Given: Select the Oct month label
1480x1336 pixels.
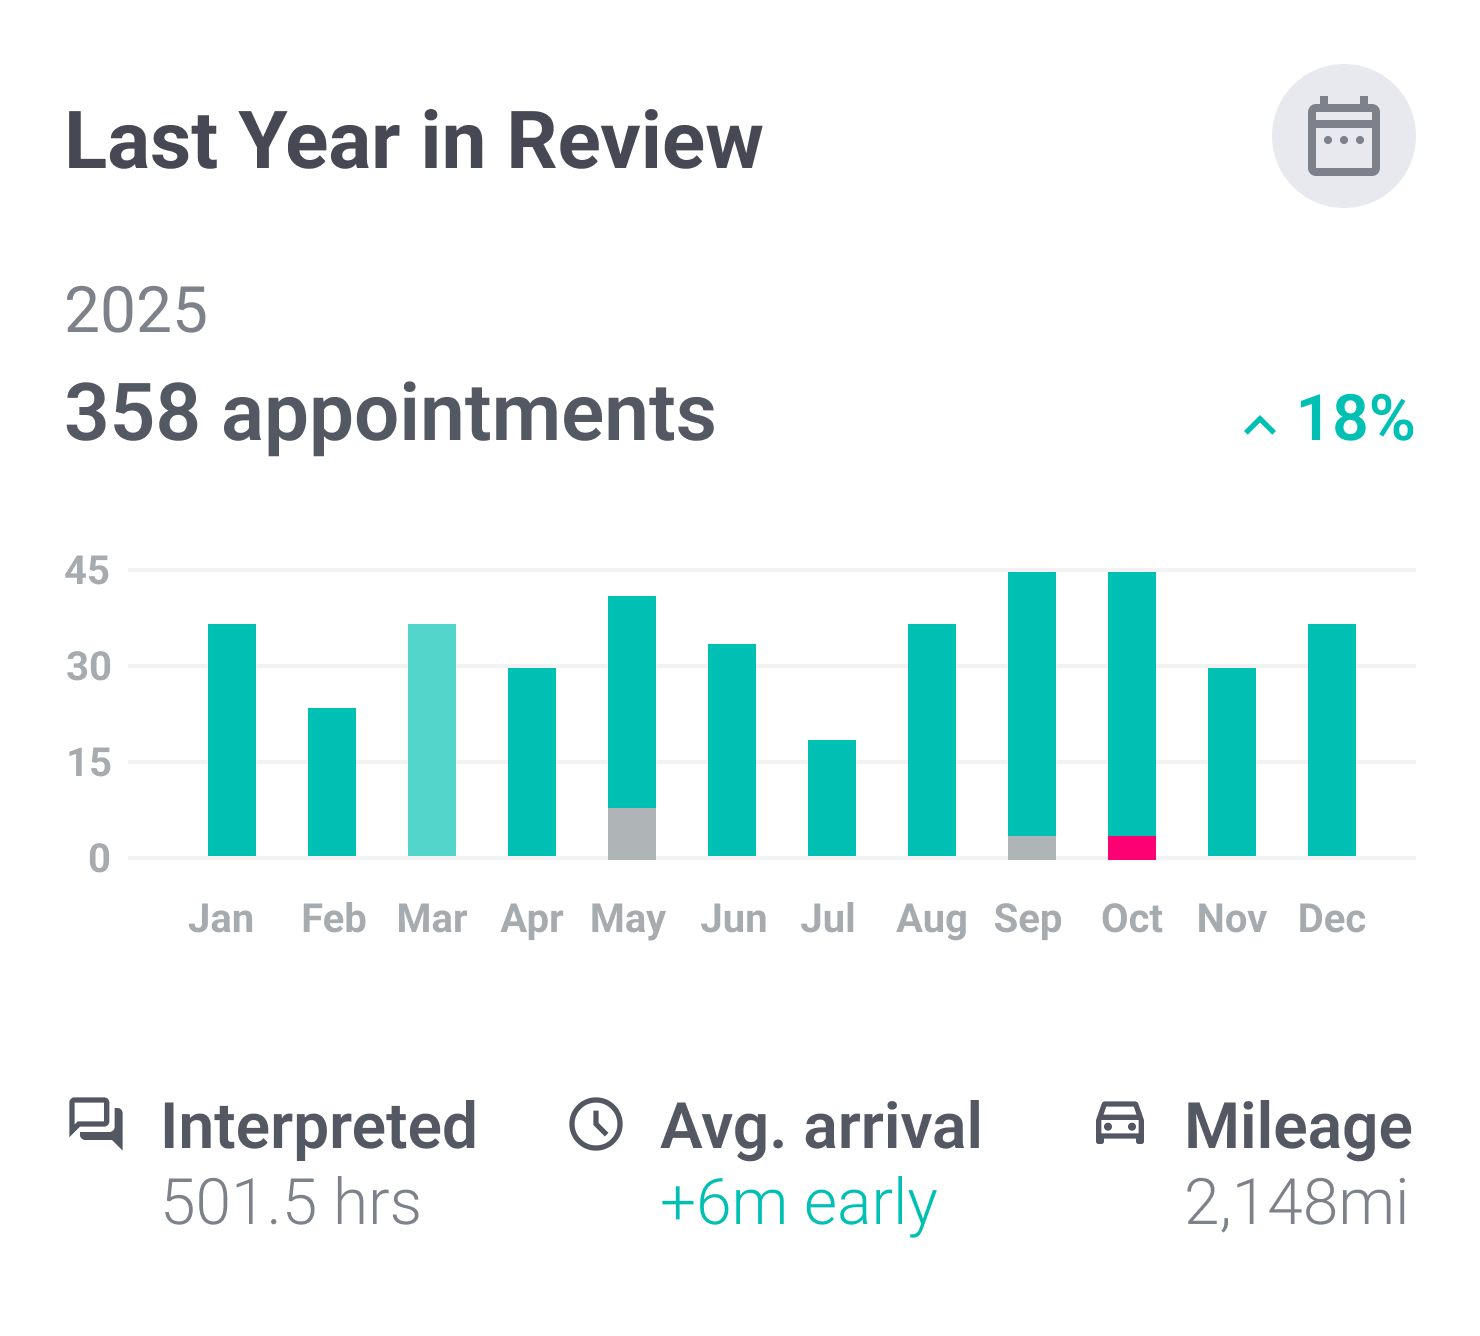Looking at the screenshot, I should (1132, 917).
